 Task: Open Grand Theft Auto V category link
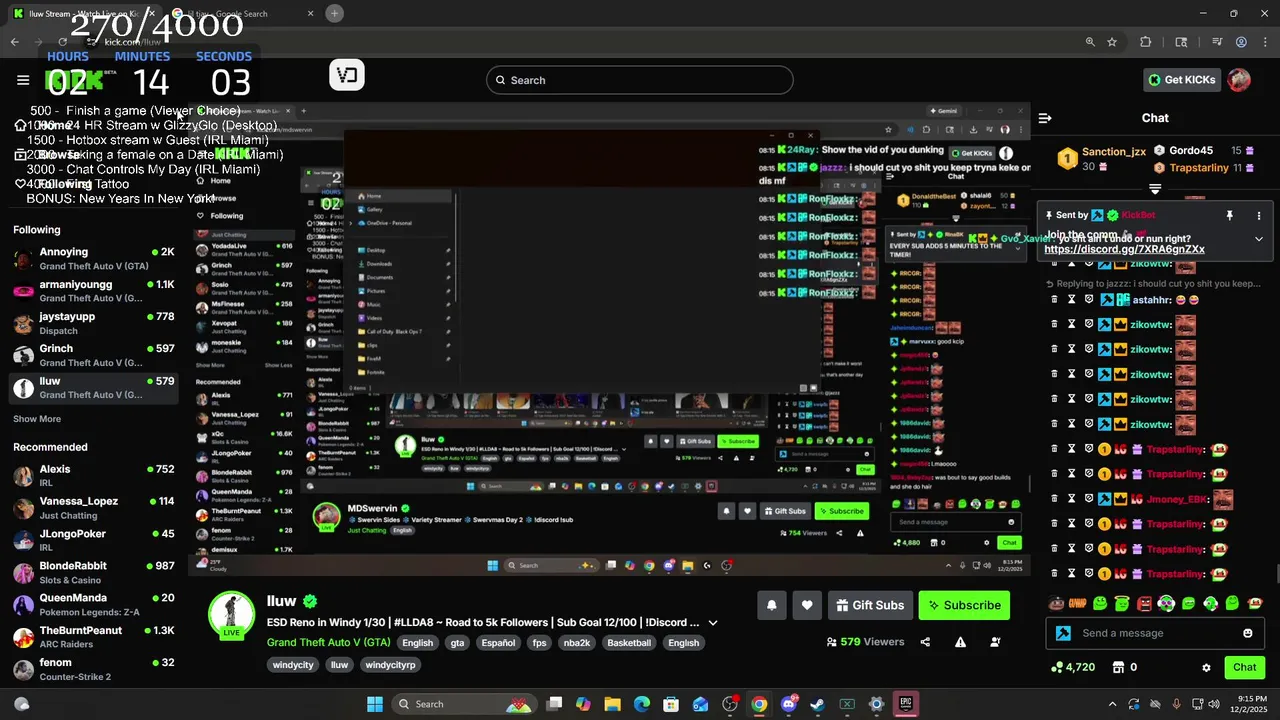(x=328, y=642)
